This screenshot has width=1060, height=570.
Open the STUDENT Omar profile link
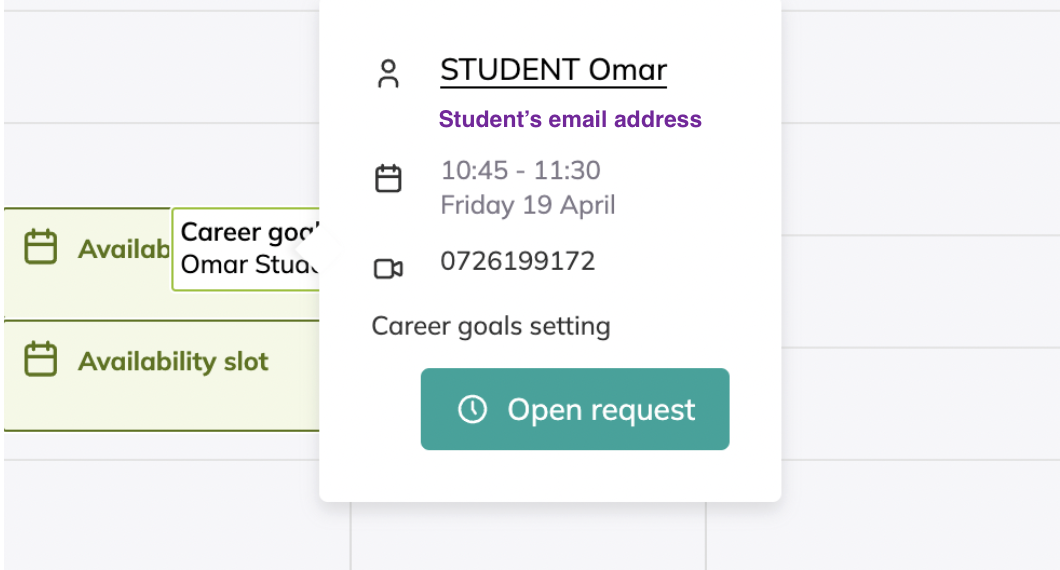(553, 70)
